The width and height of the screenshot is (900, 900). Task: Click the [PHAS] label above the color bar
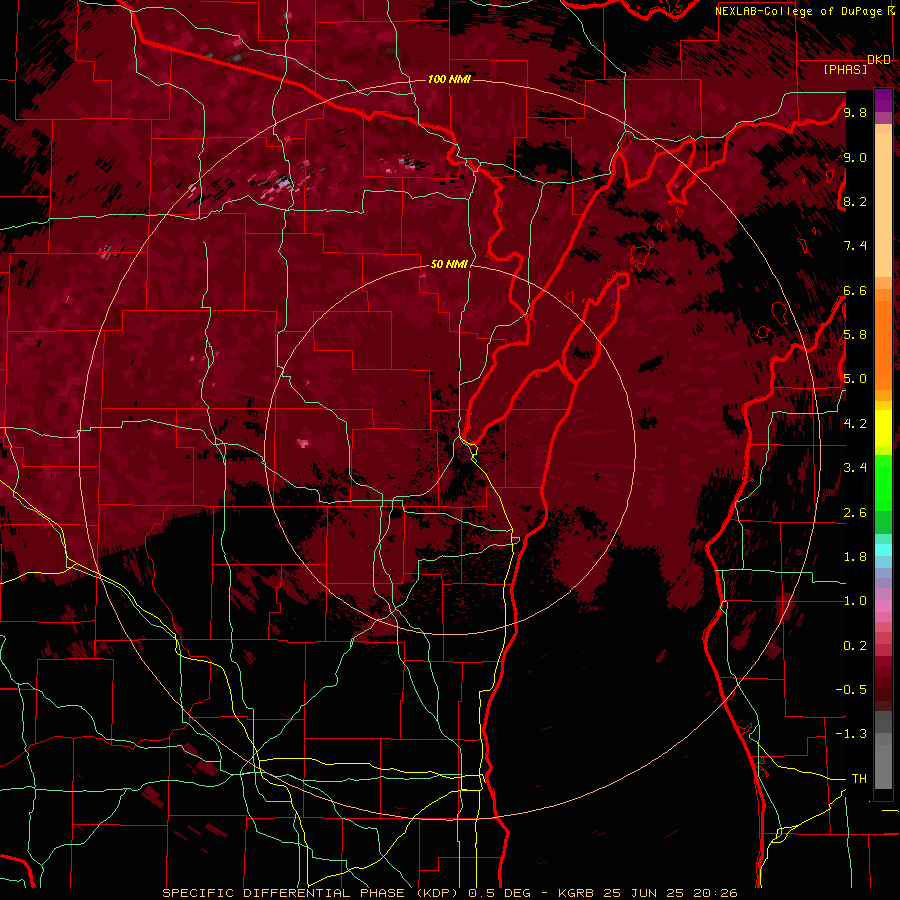(845, 69)
